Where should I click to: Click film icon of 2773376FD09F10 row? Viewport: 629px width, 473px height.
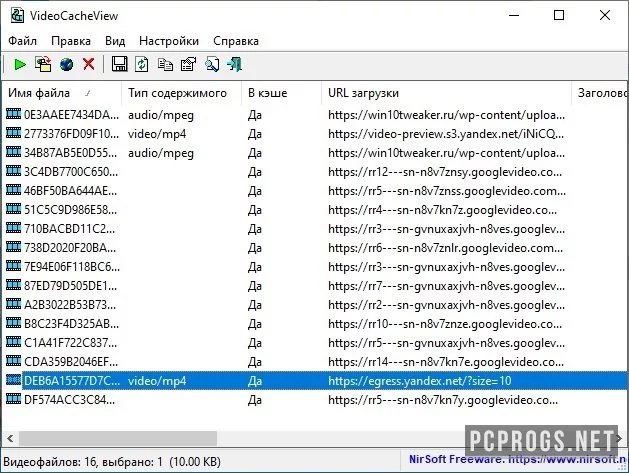coord(13,133)
